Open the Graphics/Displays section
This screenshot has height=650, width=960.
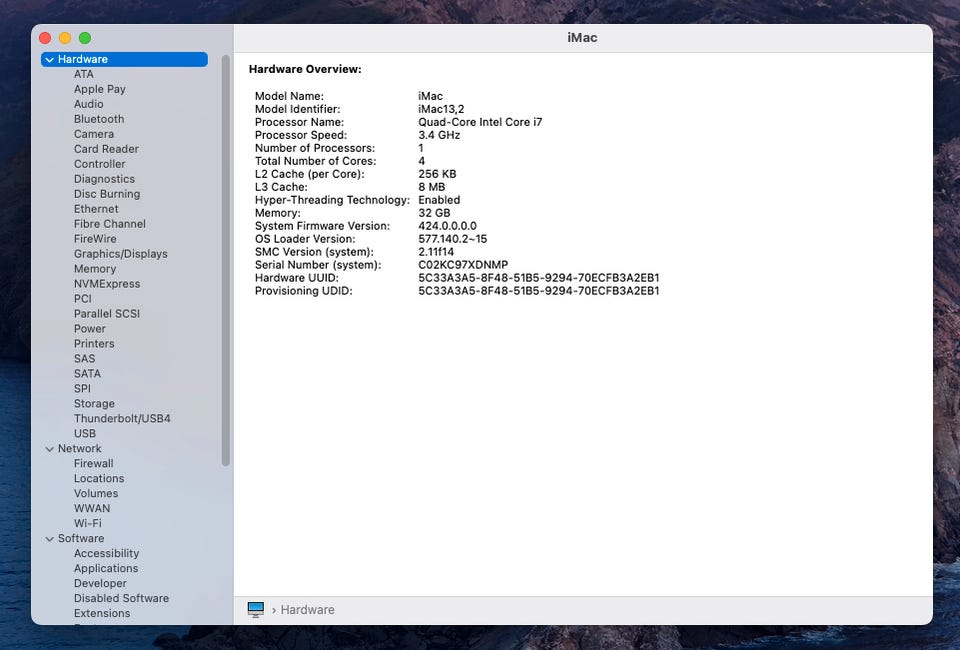(x=120, y=254)
